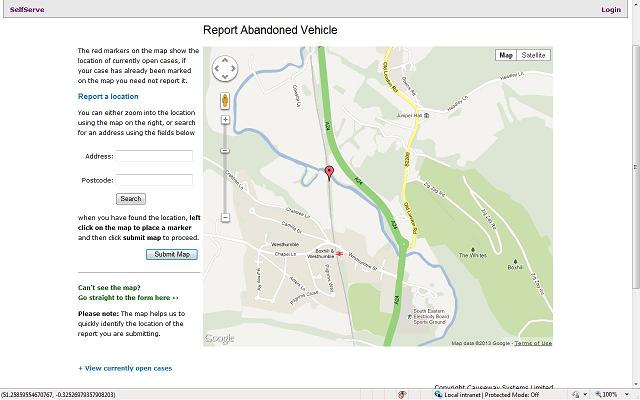The width and height of the screenshot is (640, 400).
Task: Pan the map up with the arrow
Action: pos(225,60)
